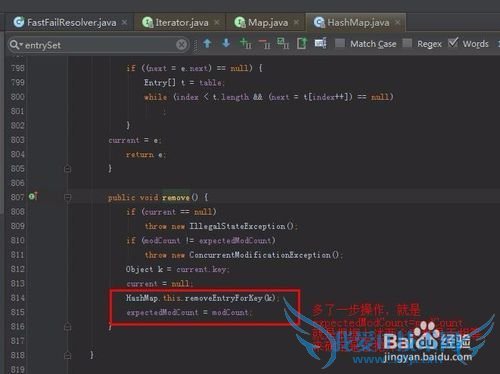Enable Match Case checkbox
Viewport: 500px width, 374px height.
(x=340, y=43)
